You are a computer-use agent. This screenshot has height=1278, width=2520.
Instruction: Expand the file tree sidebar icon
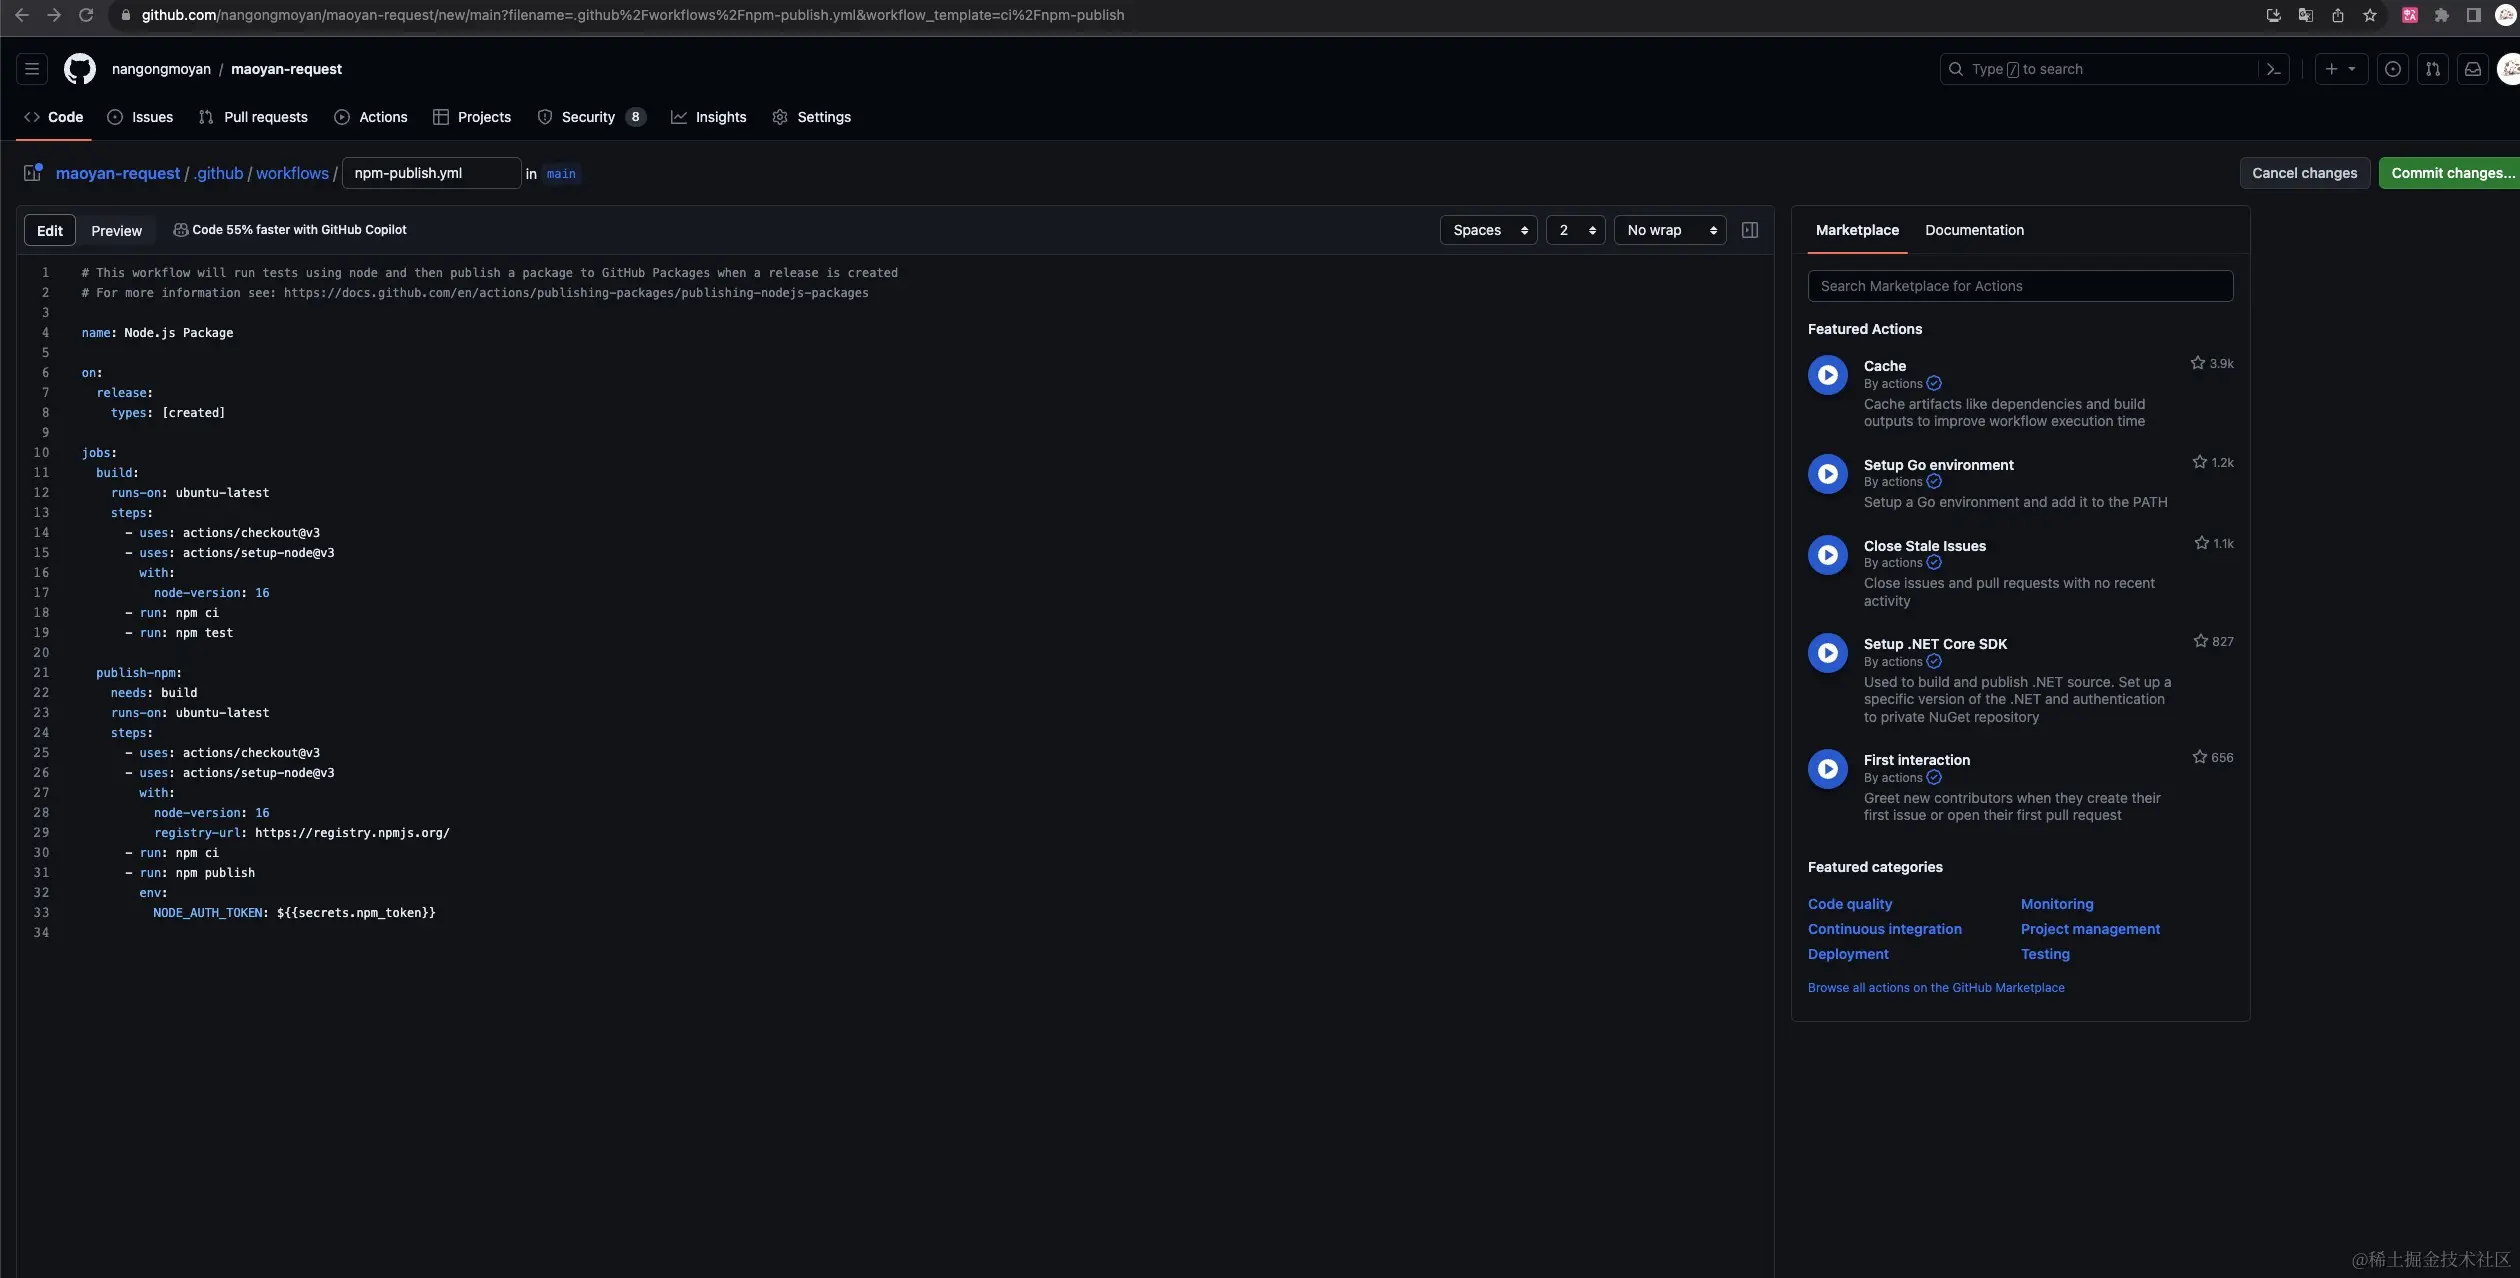(33, 173)
